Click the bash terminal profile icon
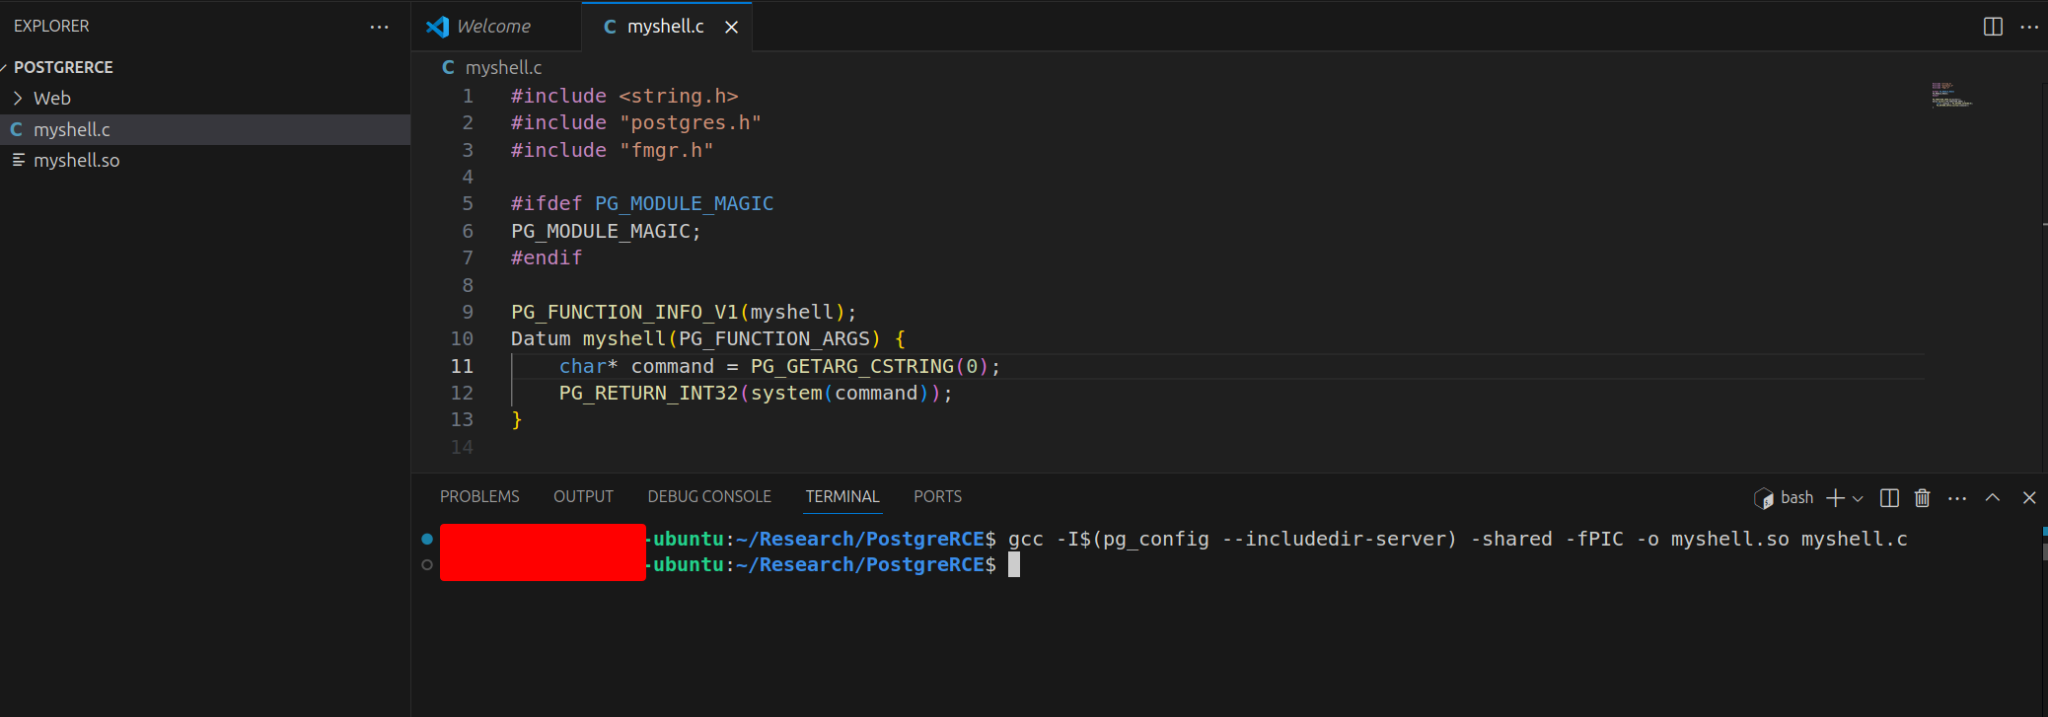 click(x=1763, y=498)
